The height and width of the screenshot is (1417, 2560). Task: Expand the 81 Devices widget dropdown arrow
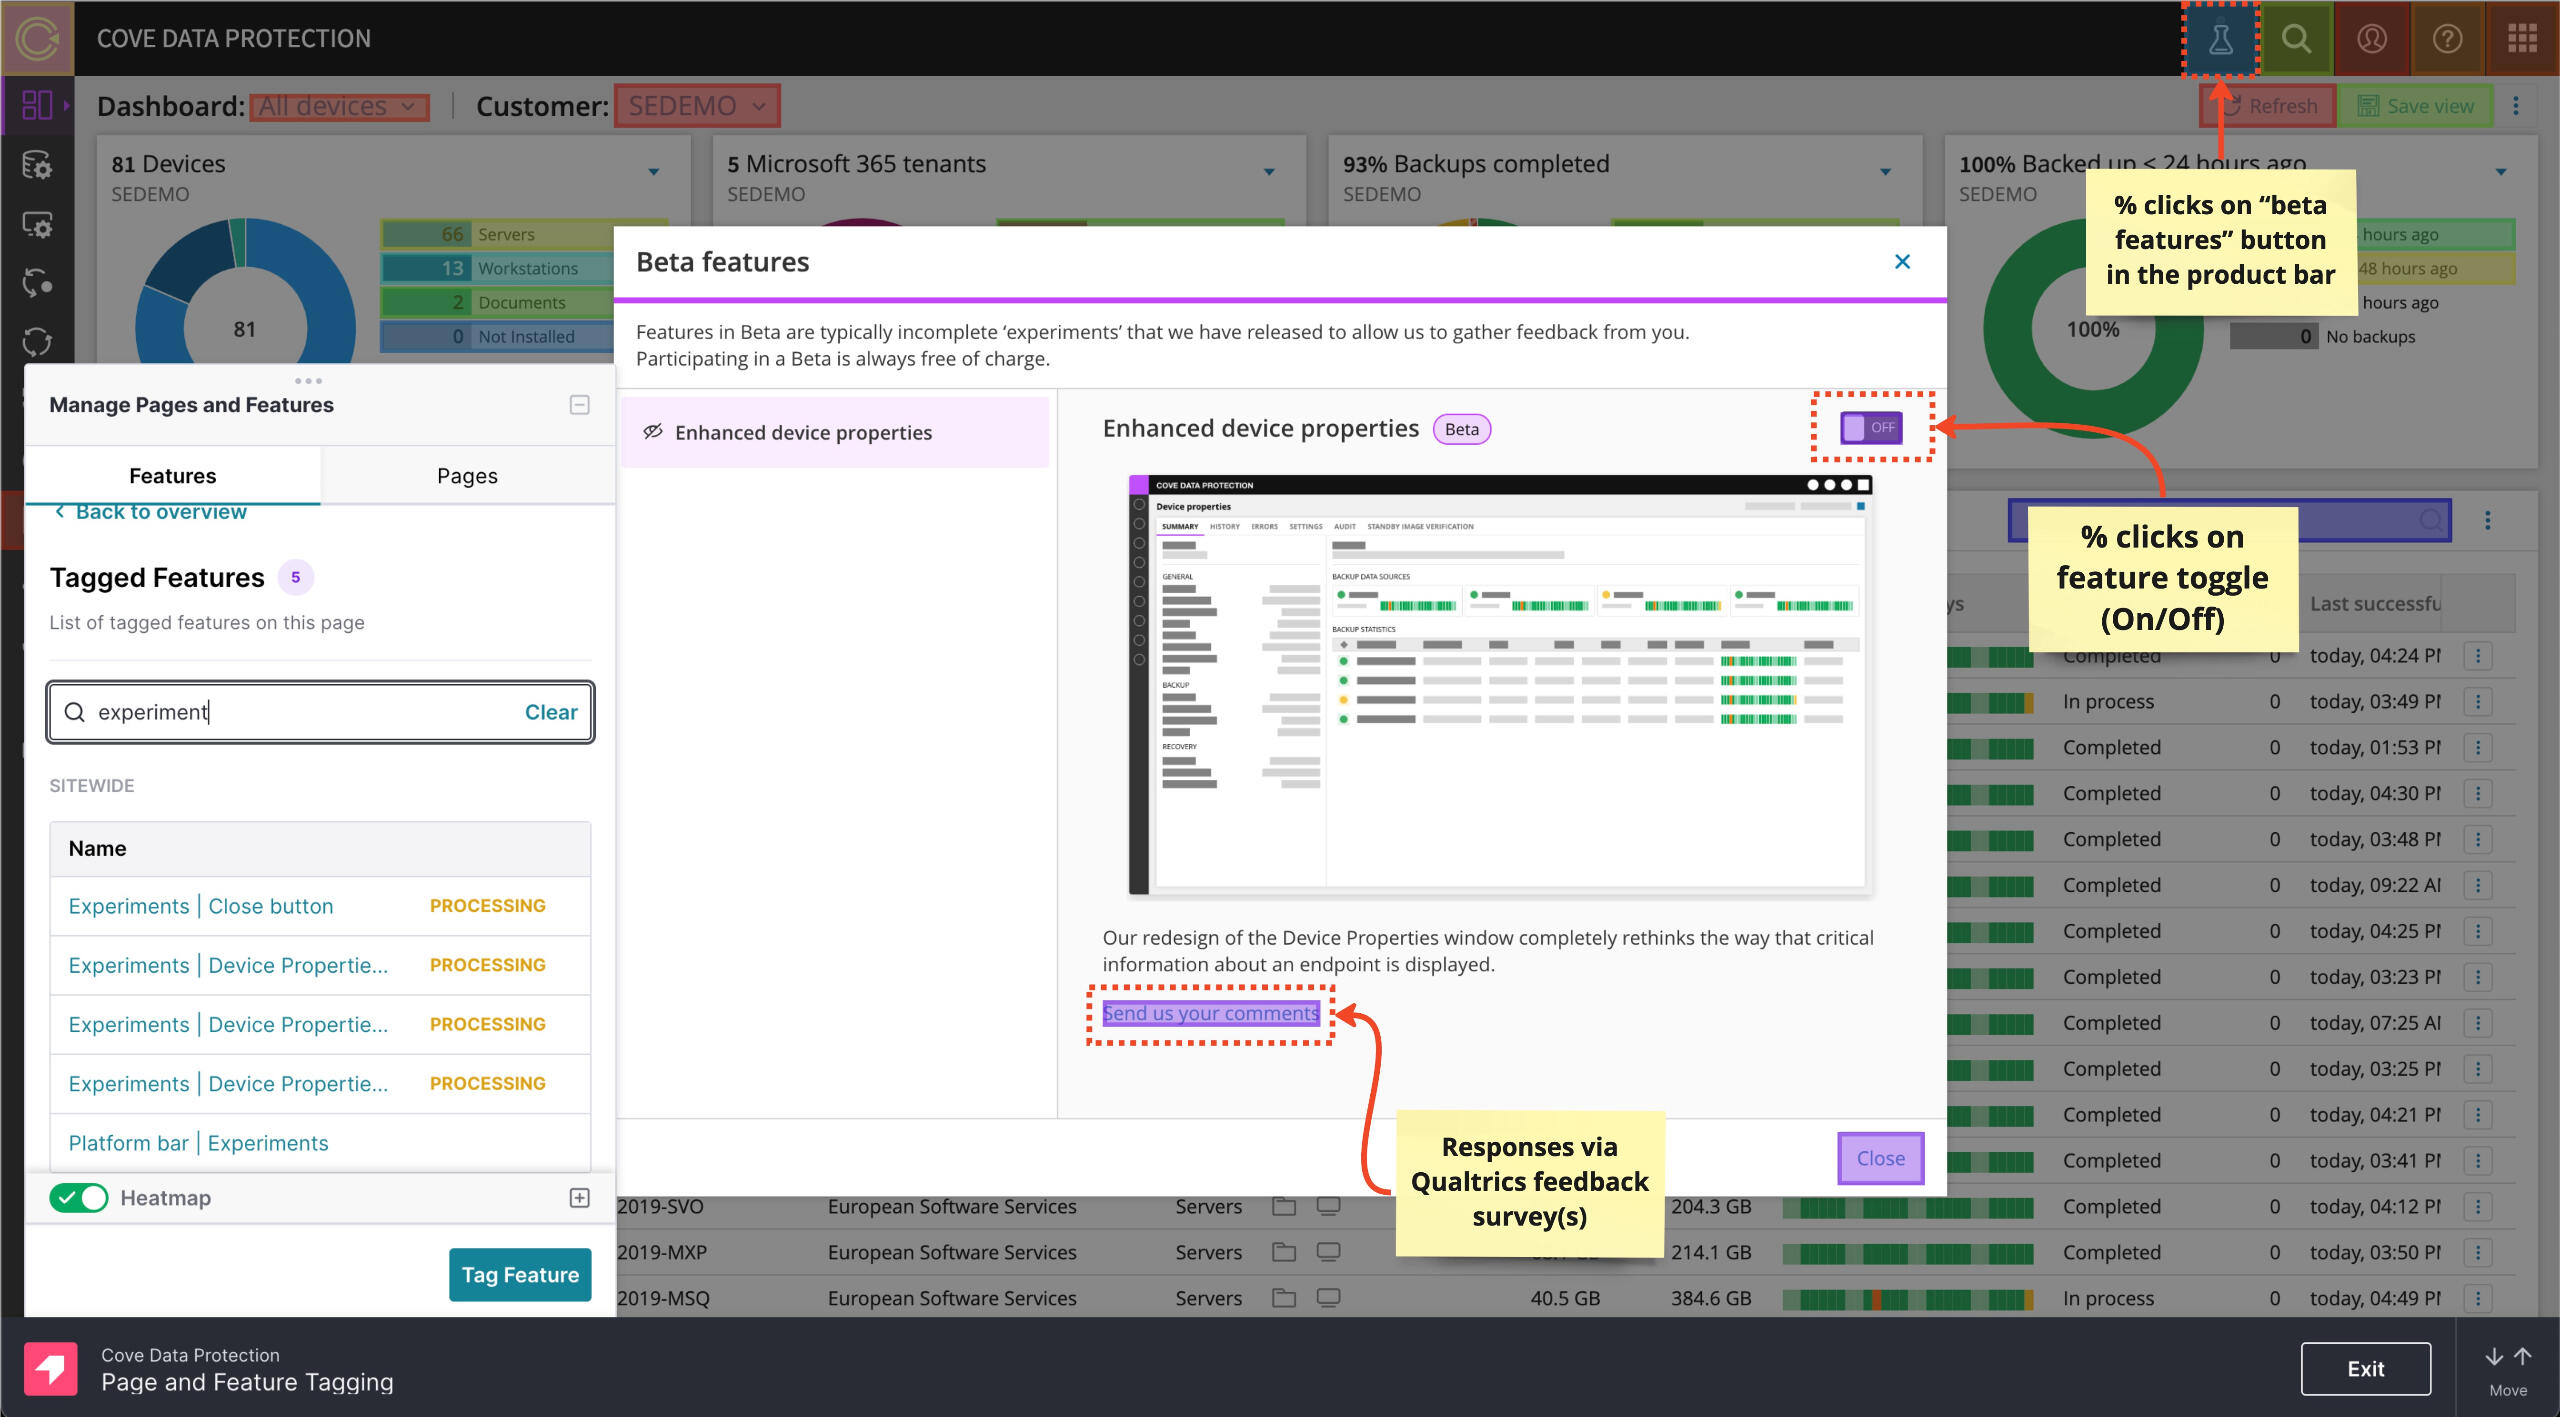[x=654, y=172]
